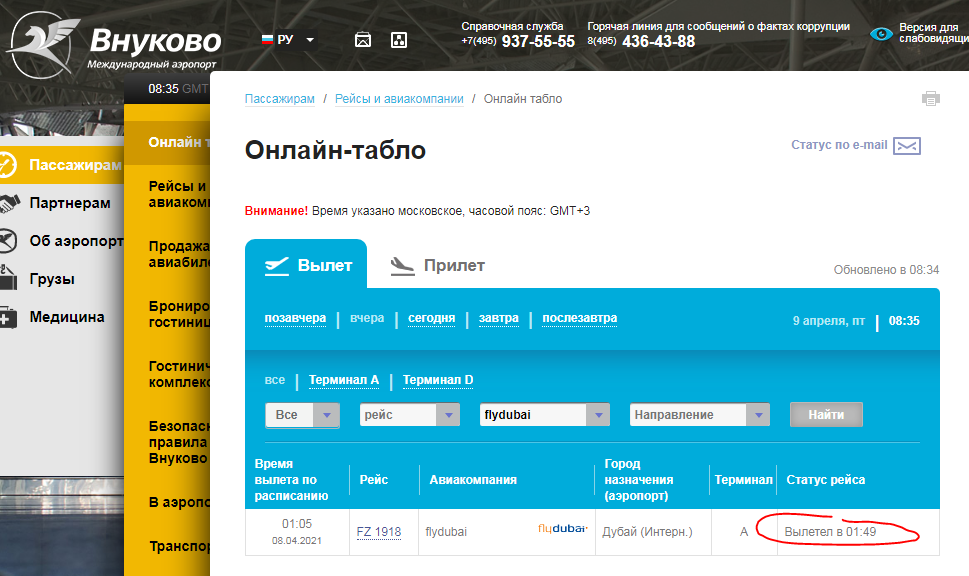
Task: Open the рейс flight number dropdown
Action: [410, 415]
